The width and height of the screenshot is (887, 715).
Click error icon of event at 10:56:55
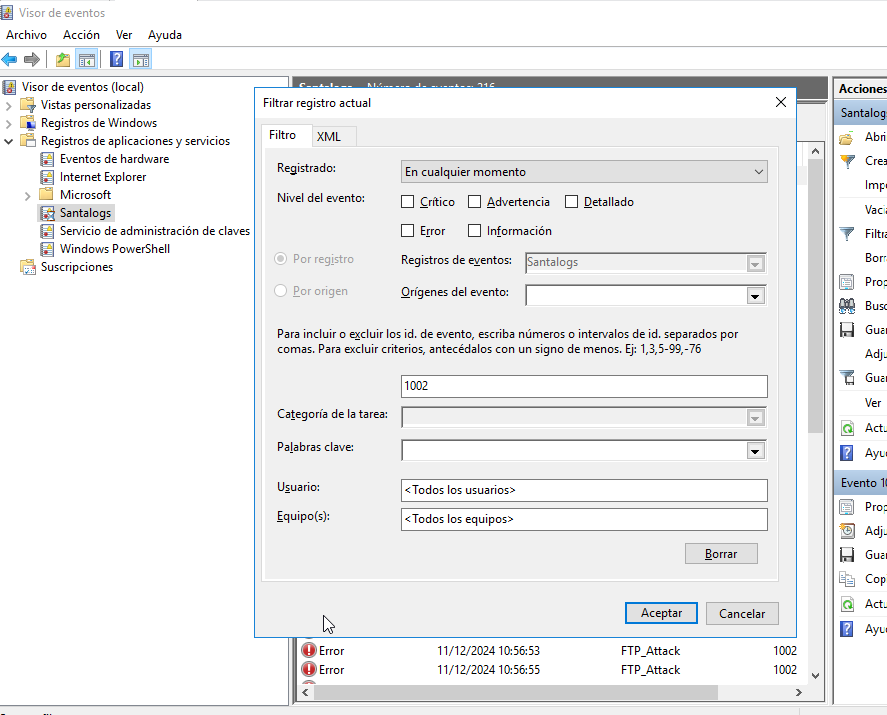(309, 669)
